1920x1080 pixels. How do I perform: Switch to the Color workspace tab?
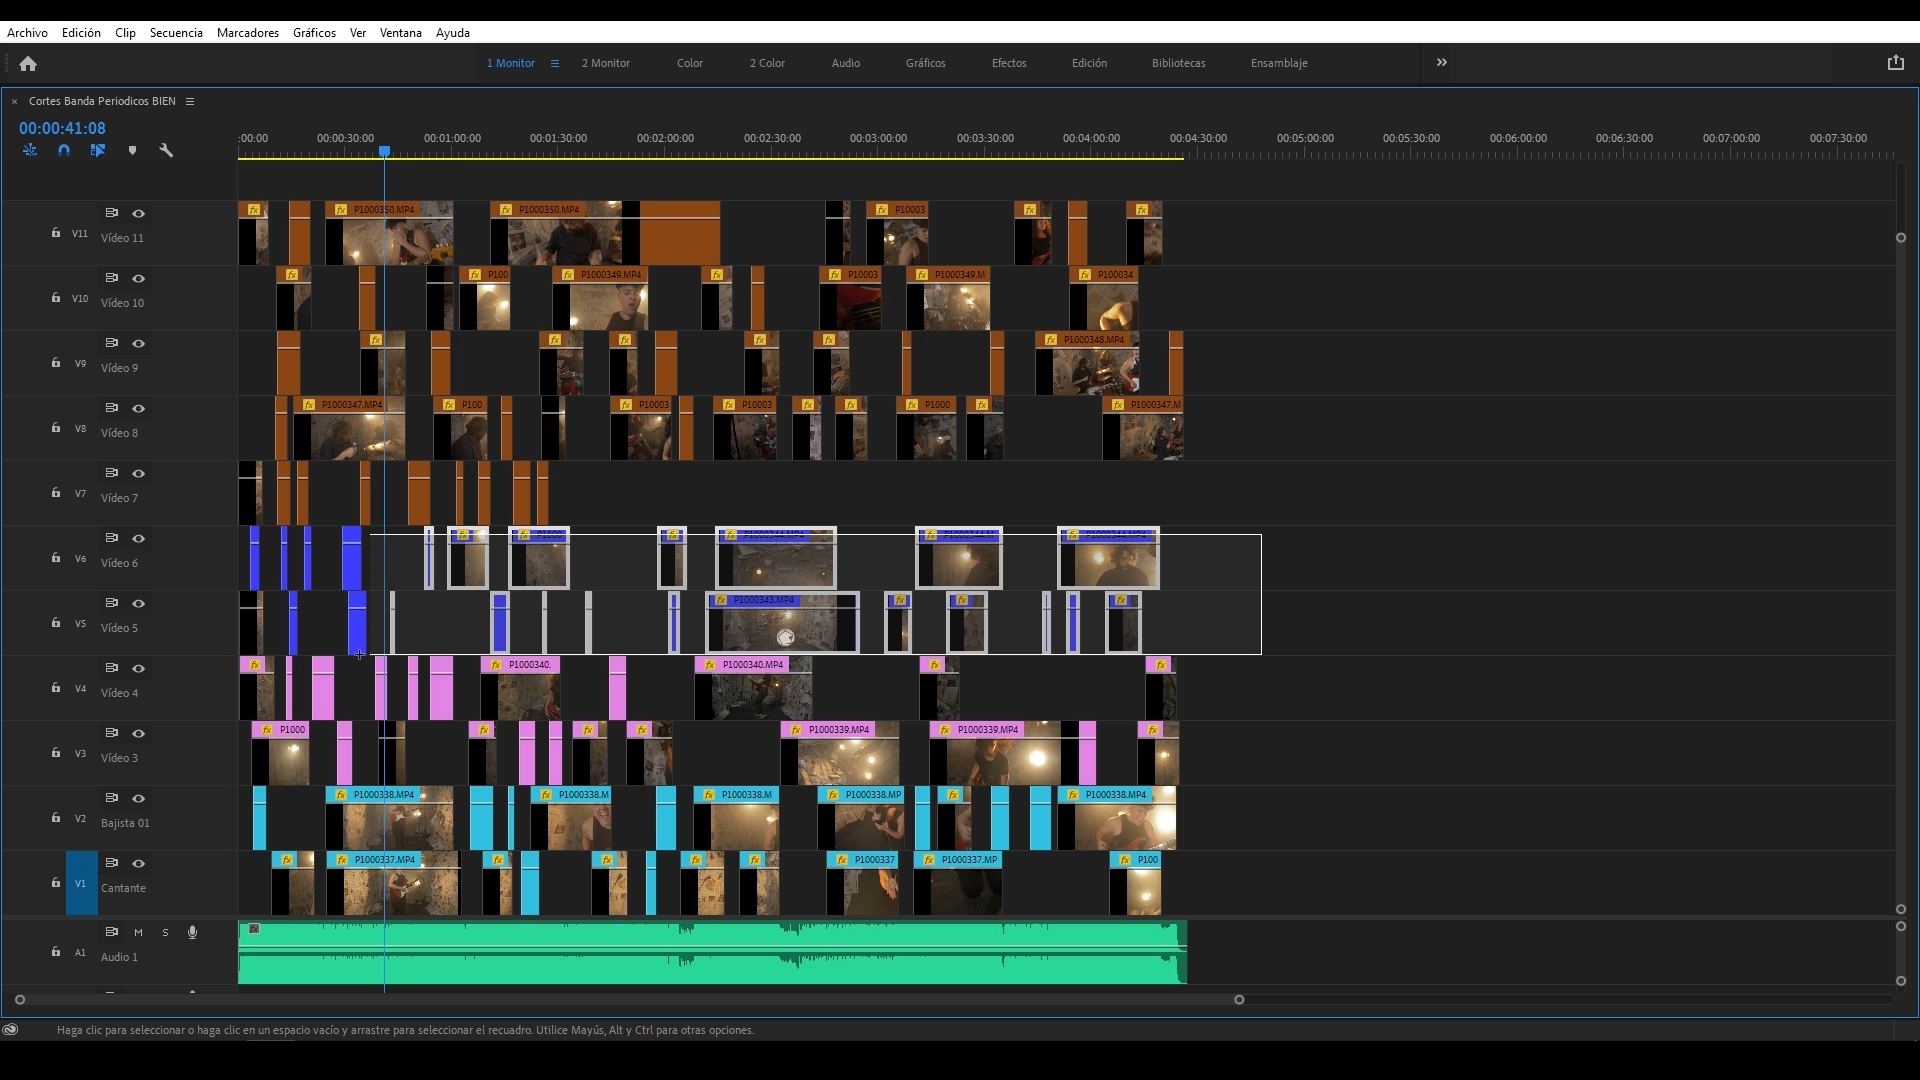pyautogui.click(x=690, y=63)
